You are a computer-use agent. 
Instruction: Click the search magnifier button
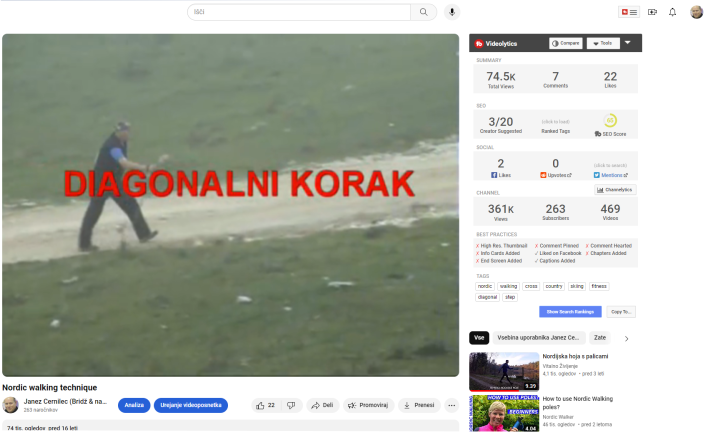coord(424,12)
